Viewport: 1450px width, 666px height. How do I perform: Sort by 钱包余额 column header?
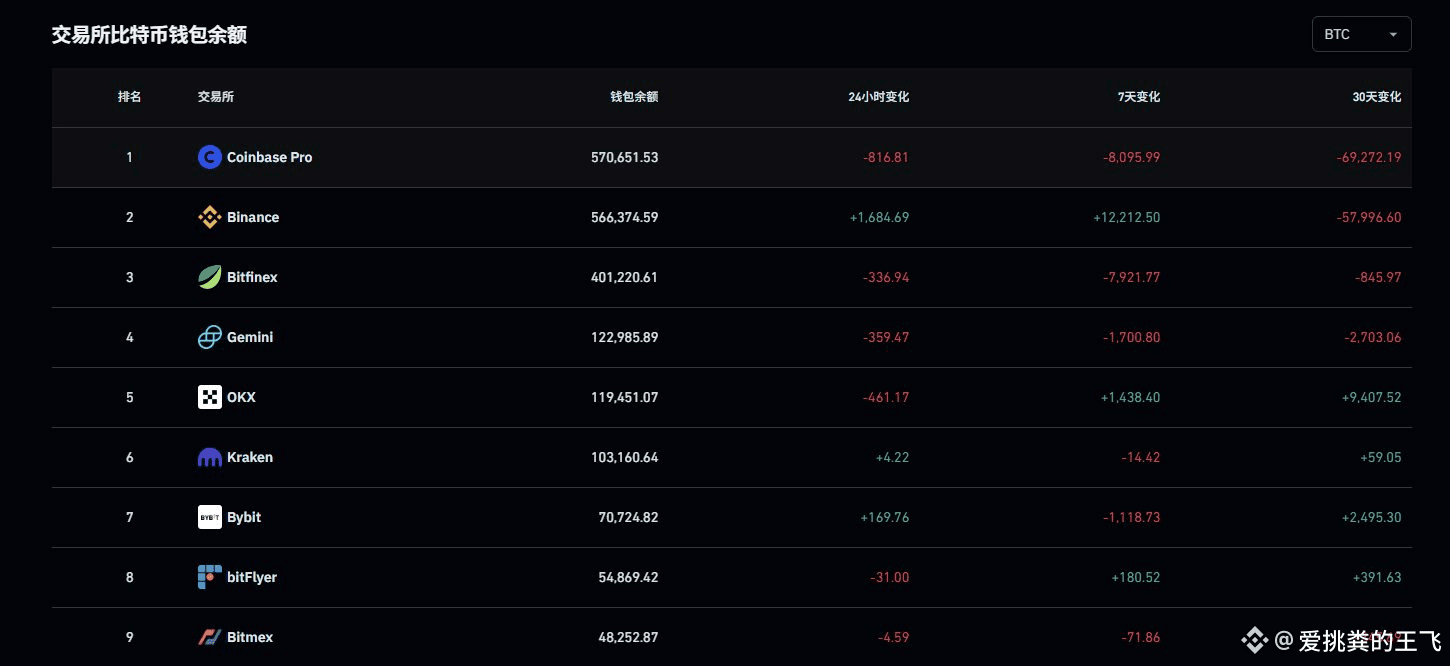pos(634,97)
